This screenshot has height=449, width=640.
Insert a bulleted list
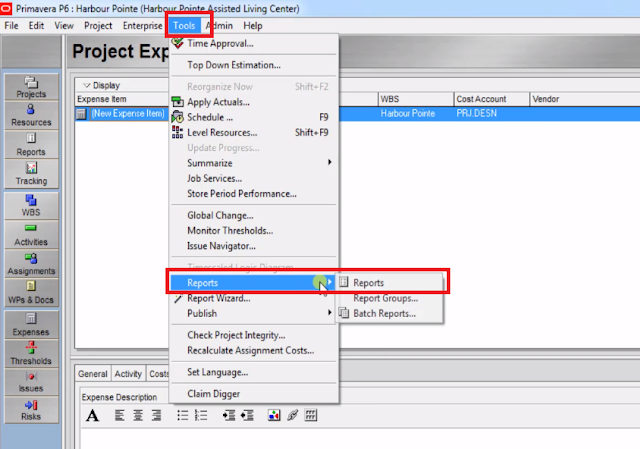click(182, 416)
